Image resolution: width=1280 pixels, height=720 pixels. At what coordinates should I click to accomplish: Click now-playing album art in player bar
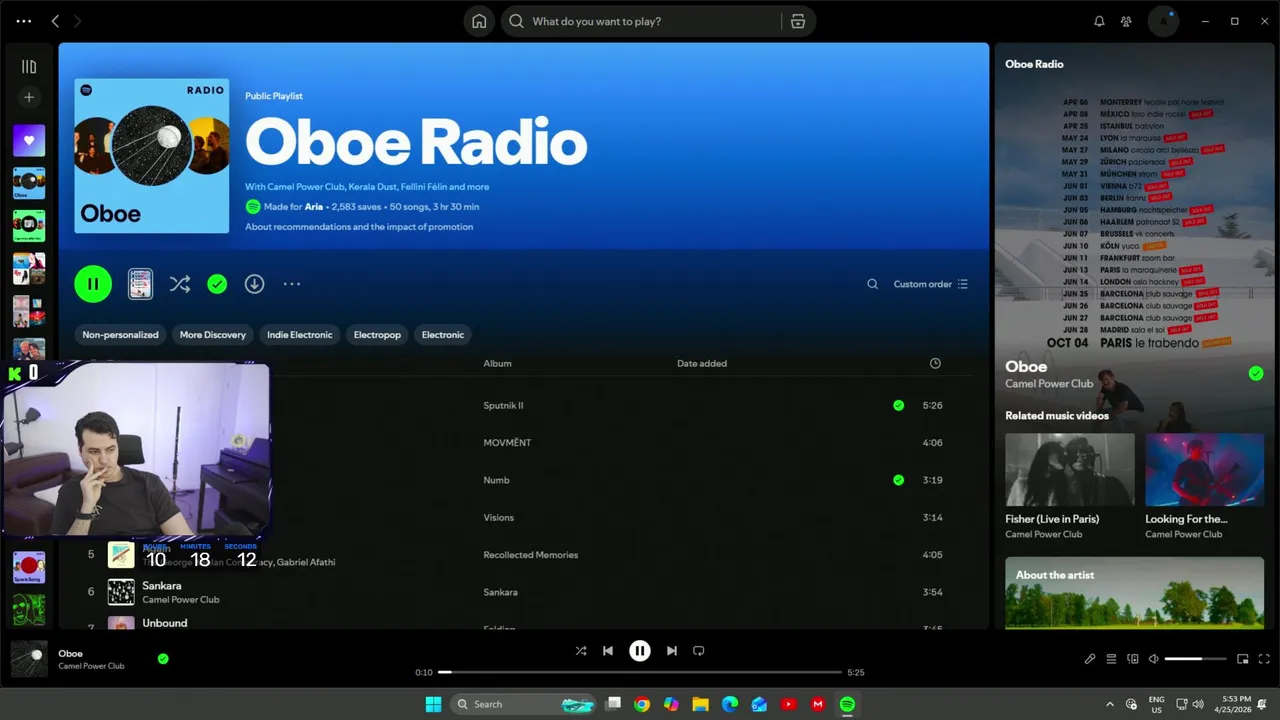point(29,659)
